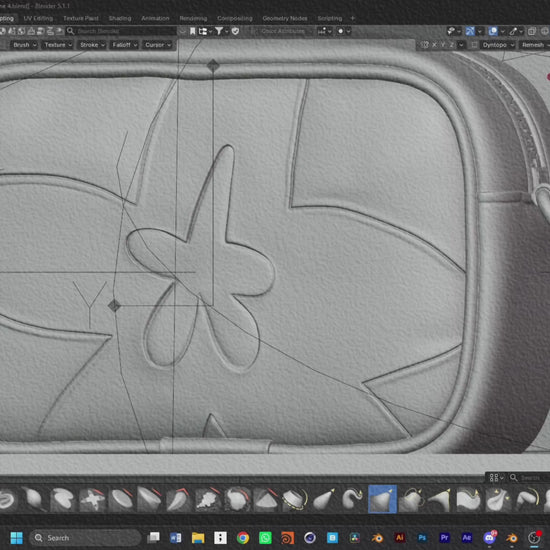The image size is (550, 550).
Task: Open the Stroke dropdown panel
Action: (x=92, y=45)
